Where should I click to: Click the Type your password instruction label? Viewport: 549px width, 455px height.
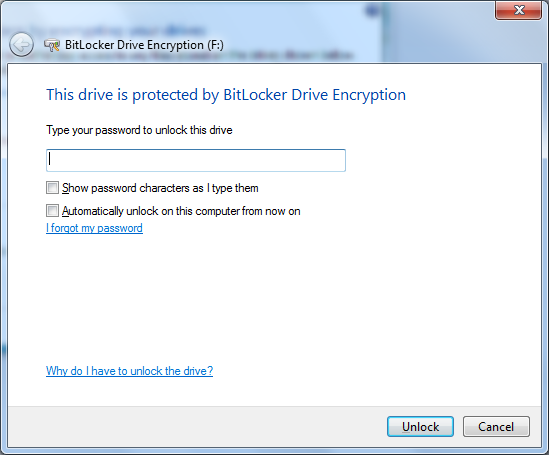pyautogui.click(x=139, y=130)
